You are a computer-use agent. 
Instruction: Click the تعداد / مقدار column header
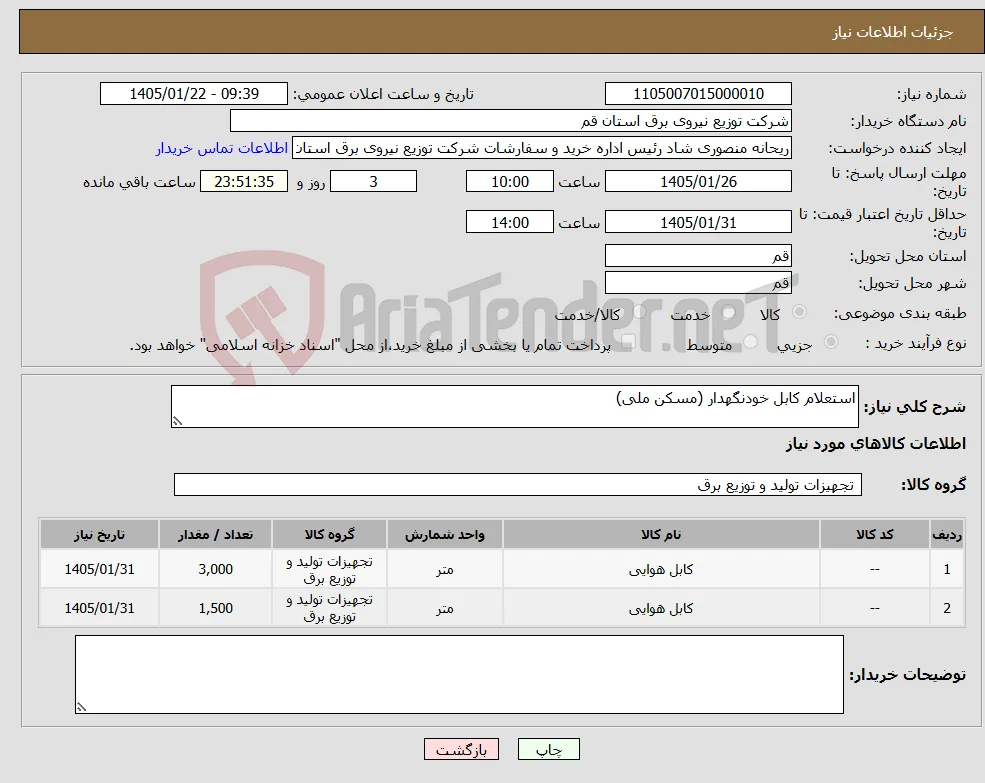coord(215,534)
